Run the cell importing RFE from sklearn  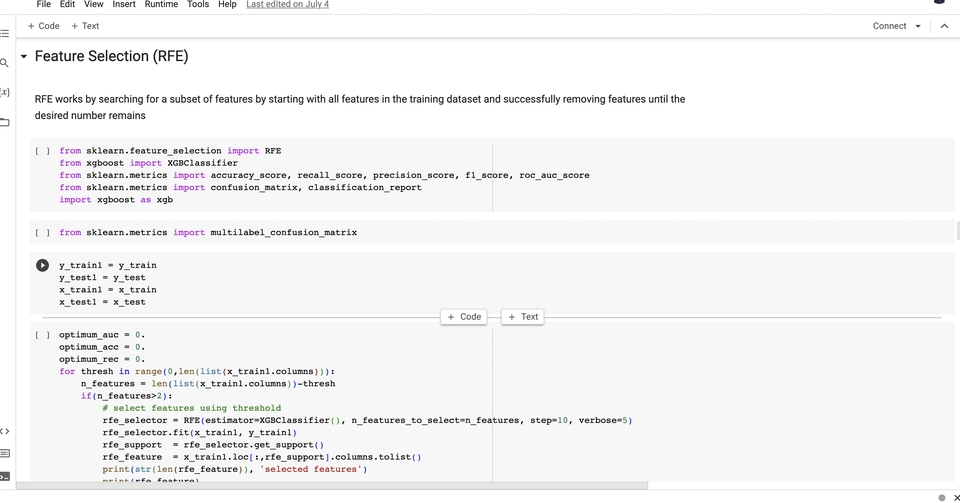tap(42, 151)
